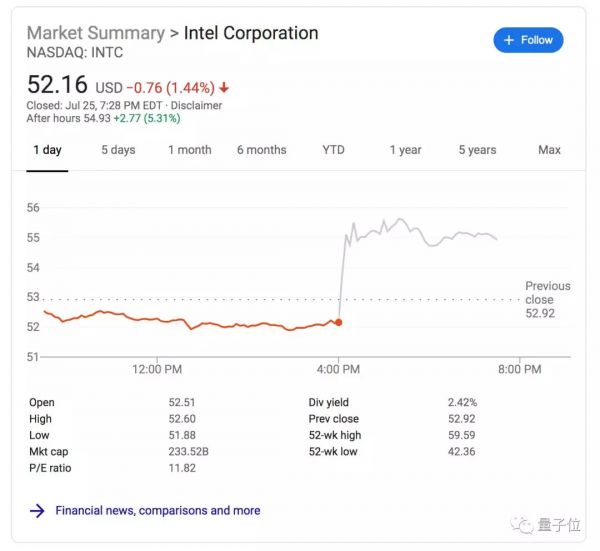The width and height of the screenshot is (600, 551).
Task: Open the Disclaimer link
Action: coord(196,105)
